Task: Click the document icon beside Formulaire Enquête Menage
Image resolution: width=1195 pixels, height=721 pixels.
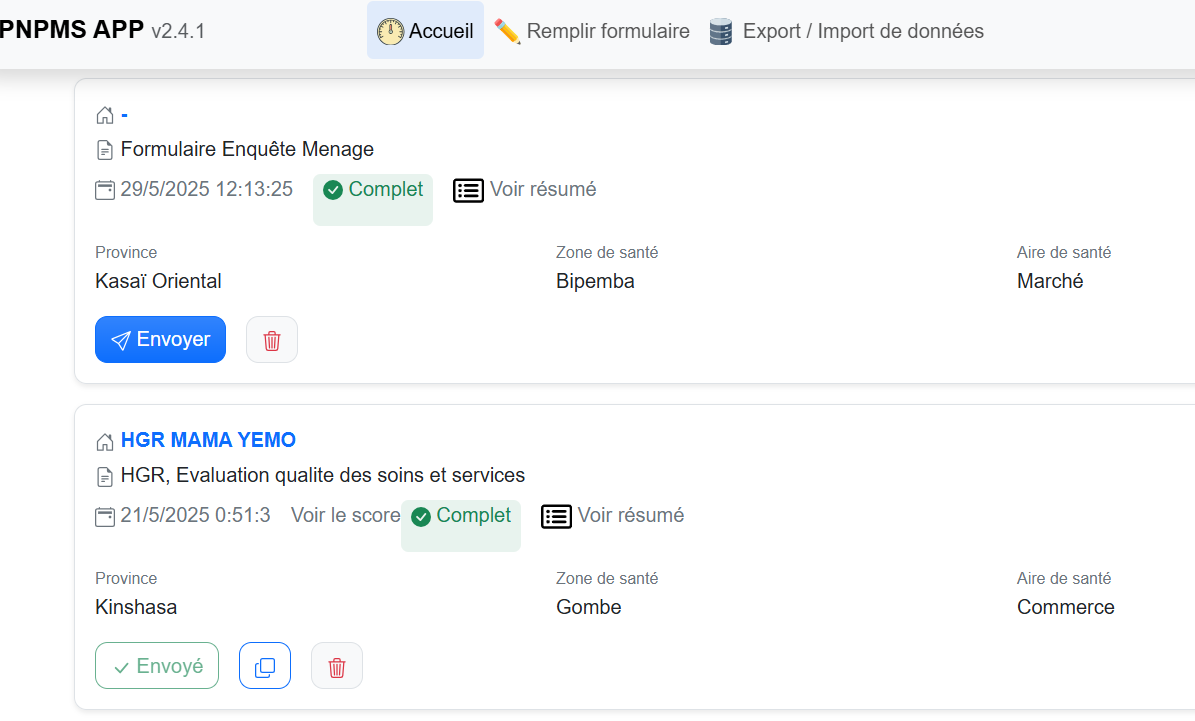Action: [105, 149]
